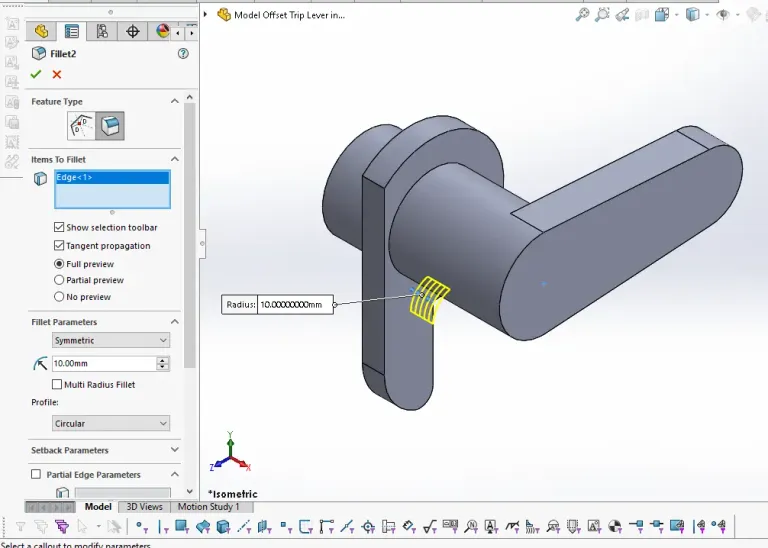This screenshot has width=768, height=548.
Task: Click the Zoom to Area icon
Action: pos(603,15)
